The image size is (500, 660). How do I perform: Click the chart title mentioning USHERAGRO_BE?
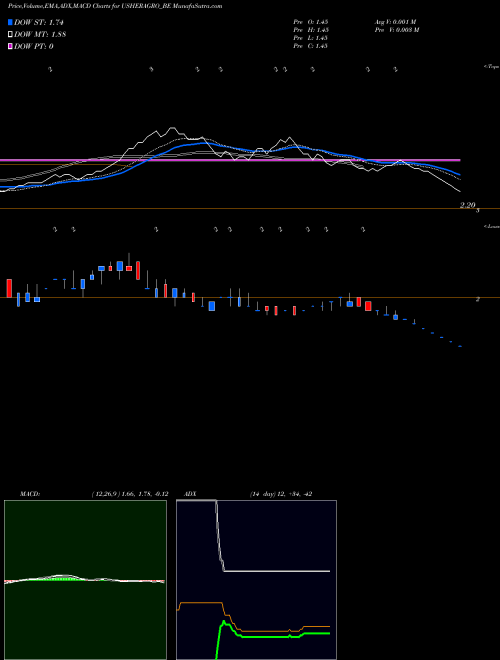[x=115, y=6]
